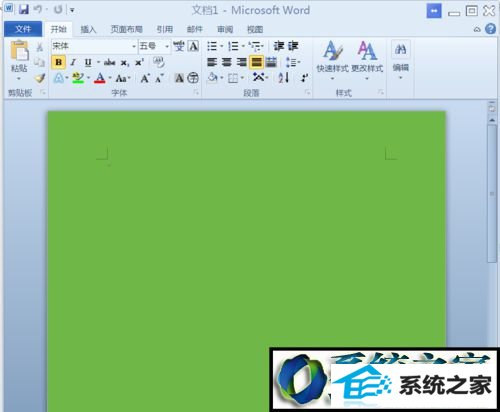This screenshot has width=500, height=412.
Task: Toggle Superscript formatting
Action: pyautogui.click(x=139, y=62)
